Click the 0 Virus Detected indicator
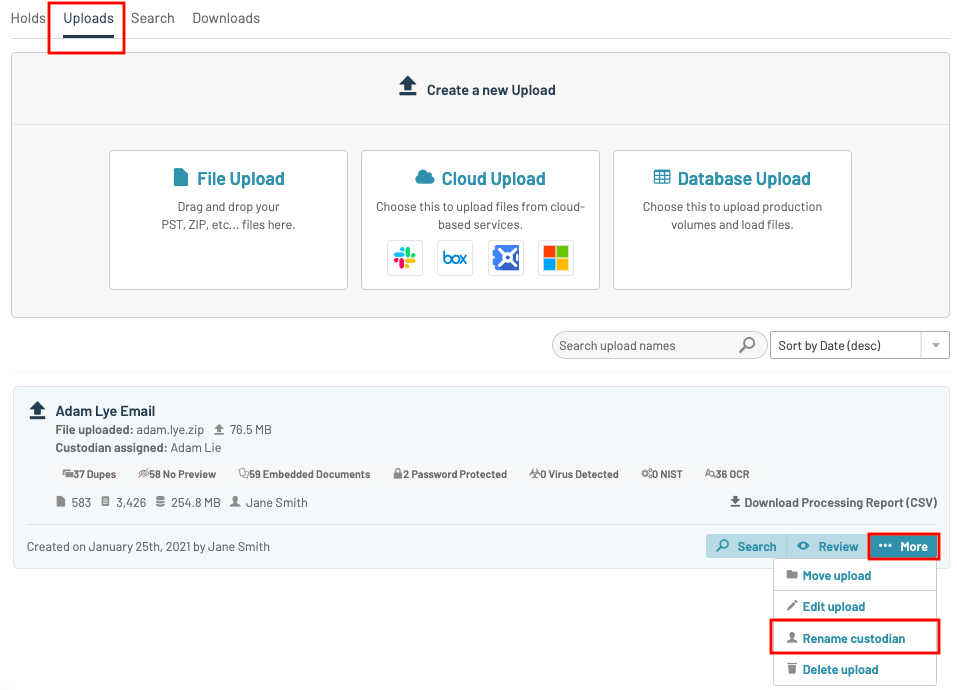 574,474
